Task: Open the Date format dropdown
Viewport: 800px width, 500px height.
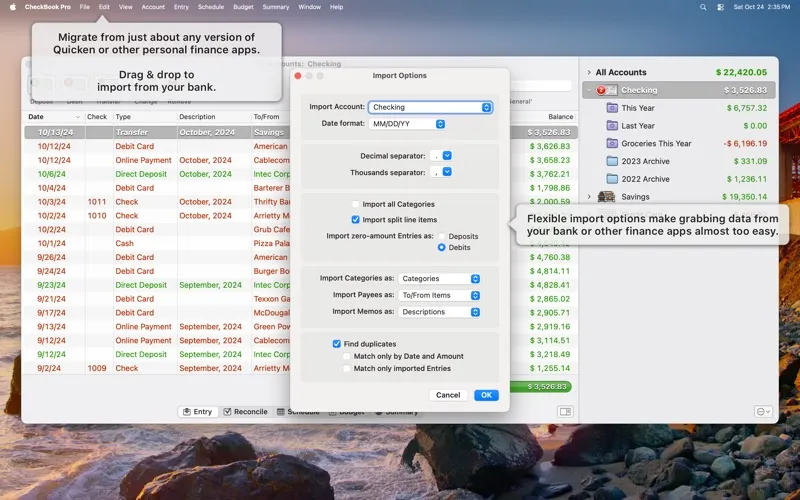Action: (407, 124)
